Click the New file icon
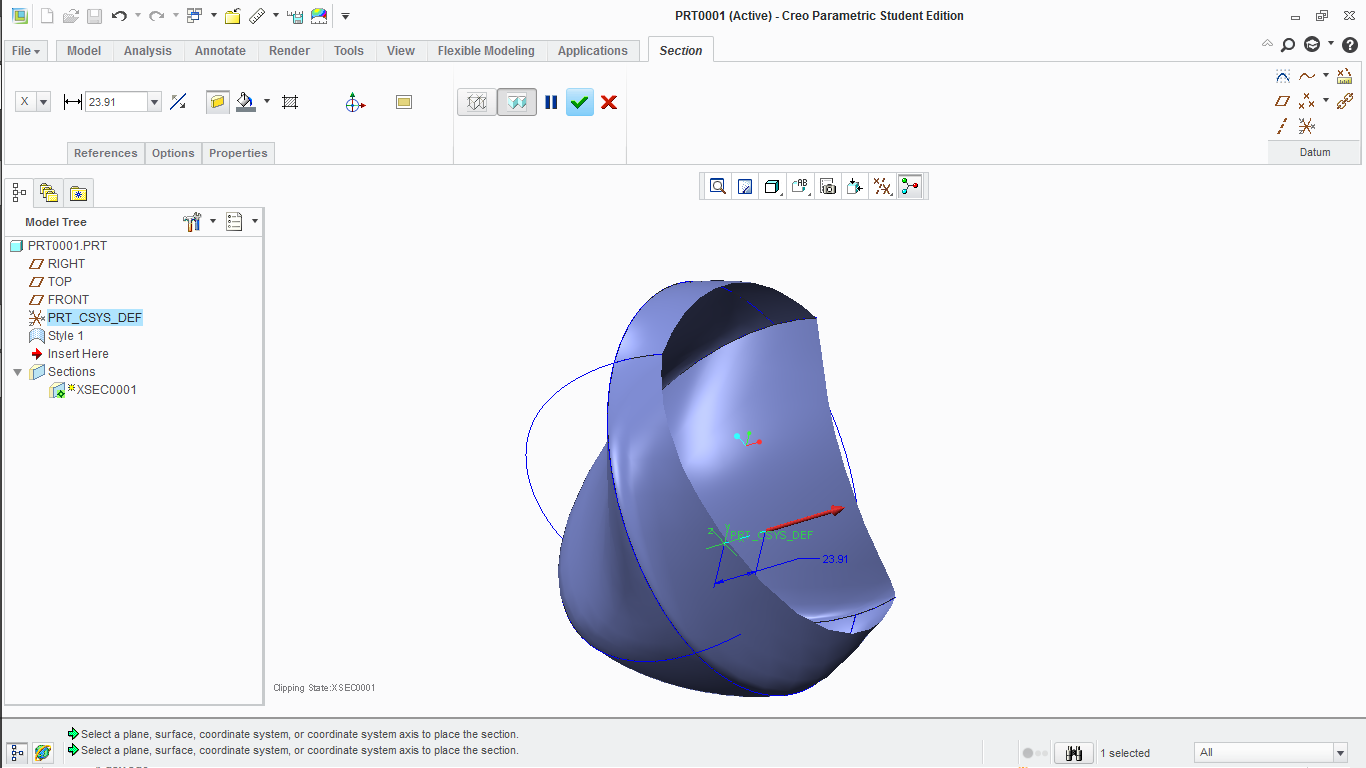Screen dimensions: 1366x768 coord(46,16)
